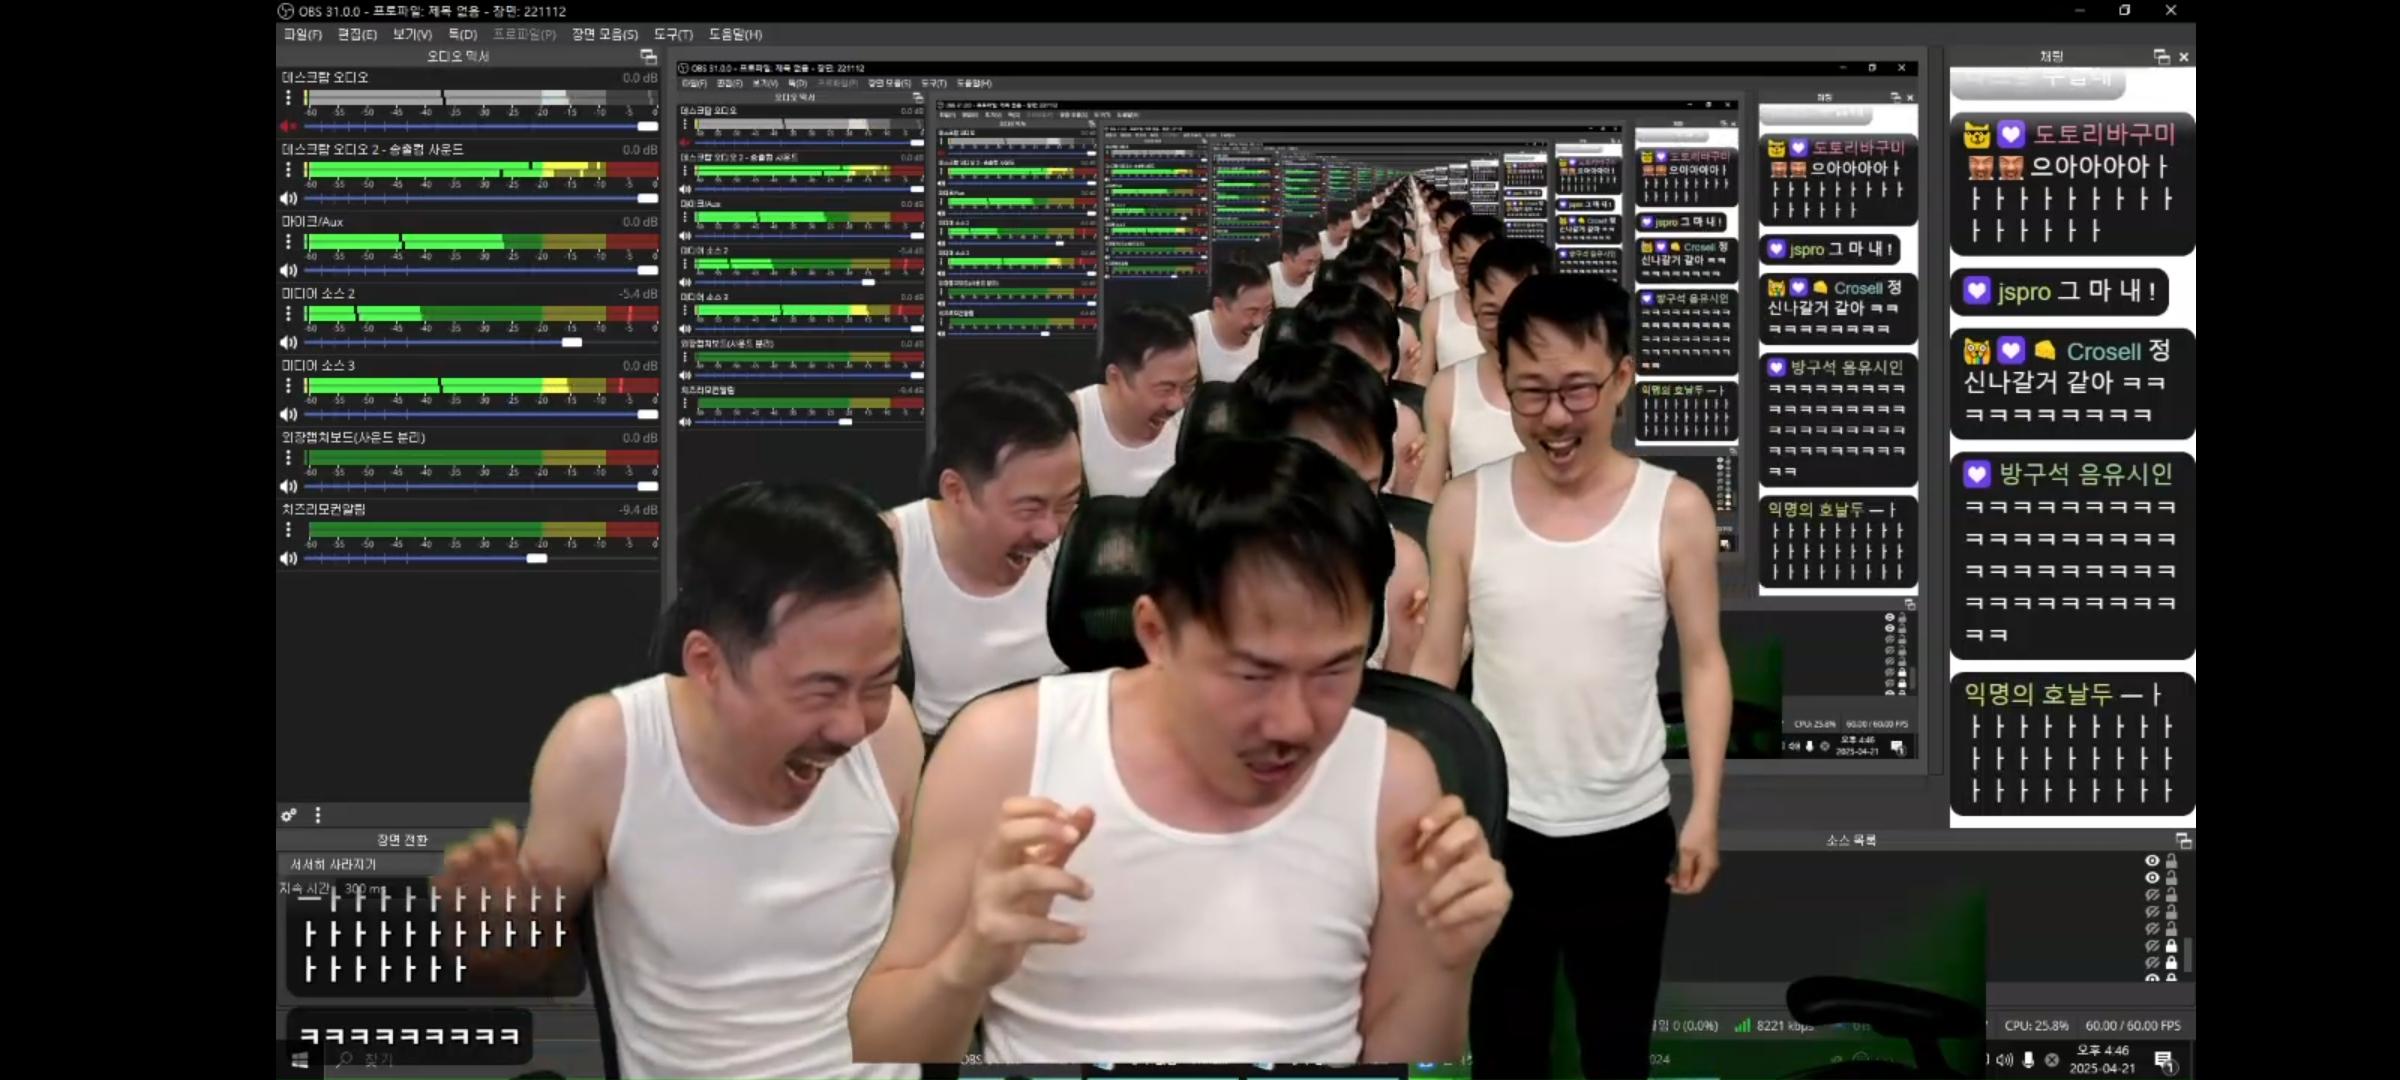
Task: Click the green network bars status icon
Action: tap(1742, 1025)
